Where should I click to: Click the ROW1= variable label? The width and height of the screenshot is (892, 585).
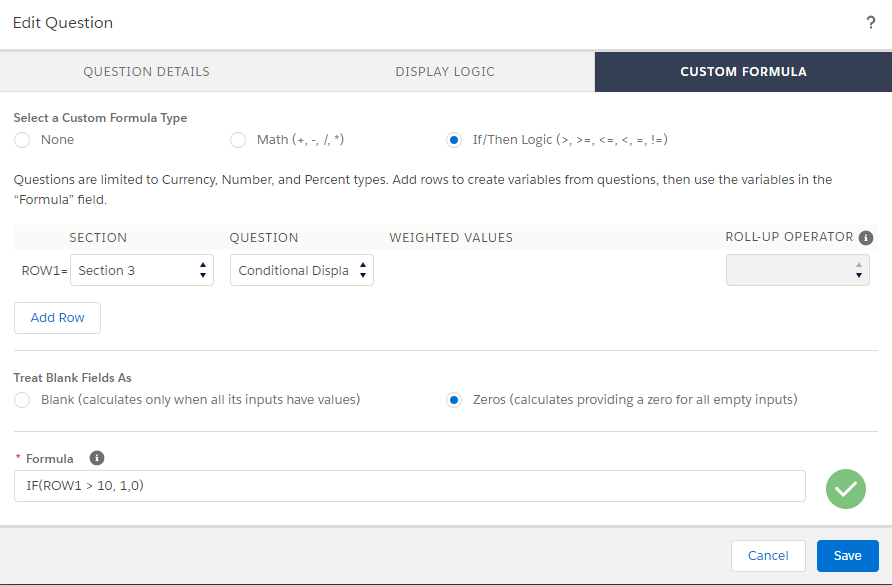click(44, 270)
